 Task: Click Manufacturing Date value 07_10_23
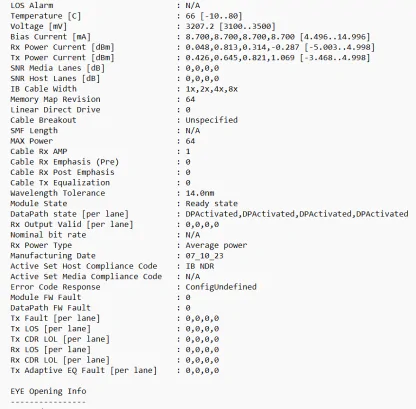click(204, 256)
